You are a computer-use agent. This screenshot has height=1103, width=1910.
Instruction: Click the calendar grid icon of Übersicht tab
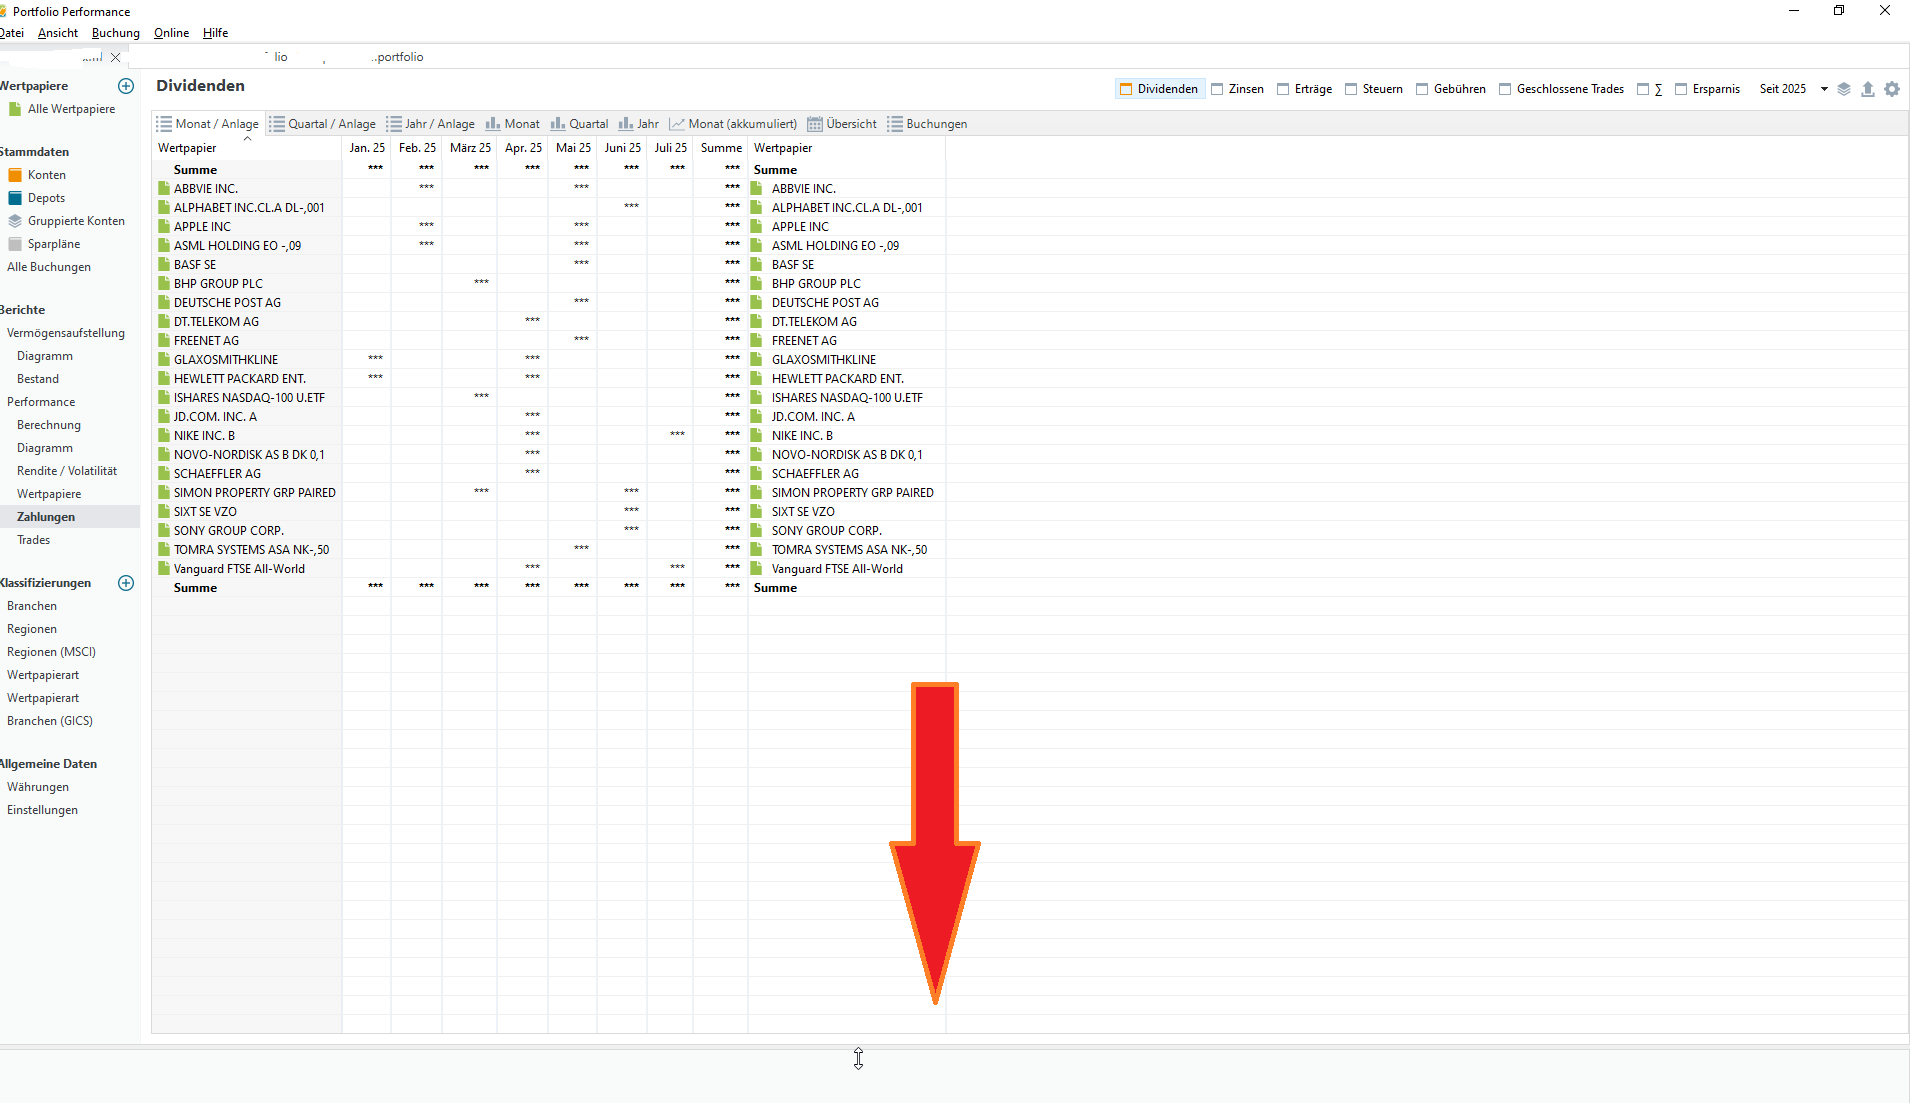point(815,124)
